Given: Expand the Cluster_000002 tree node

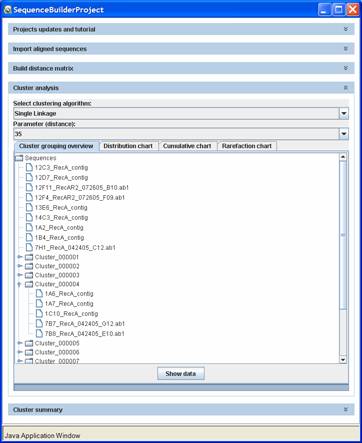Looking at the screenshot, I should coord(20,266).
